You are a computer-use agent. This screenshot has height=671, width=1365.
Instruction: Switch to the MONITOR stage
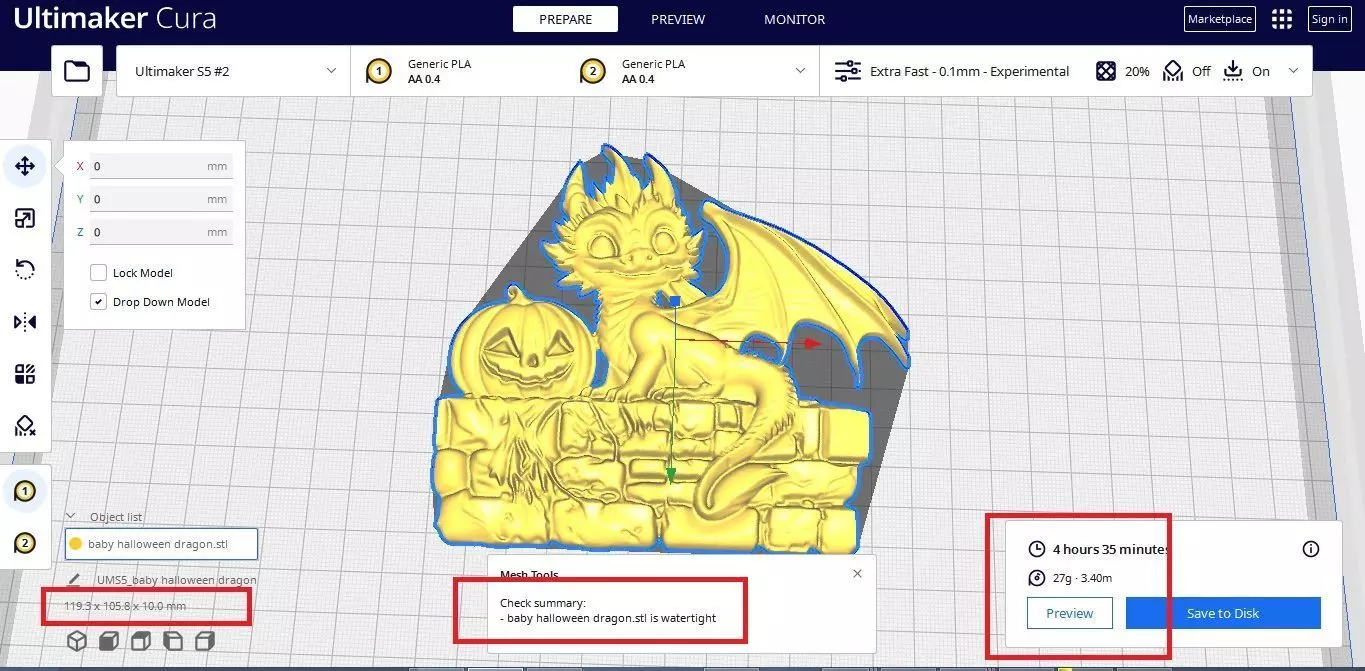[x=795, y=19]
